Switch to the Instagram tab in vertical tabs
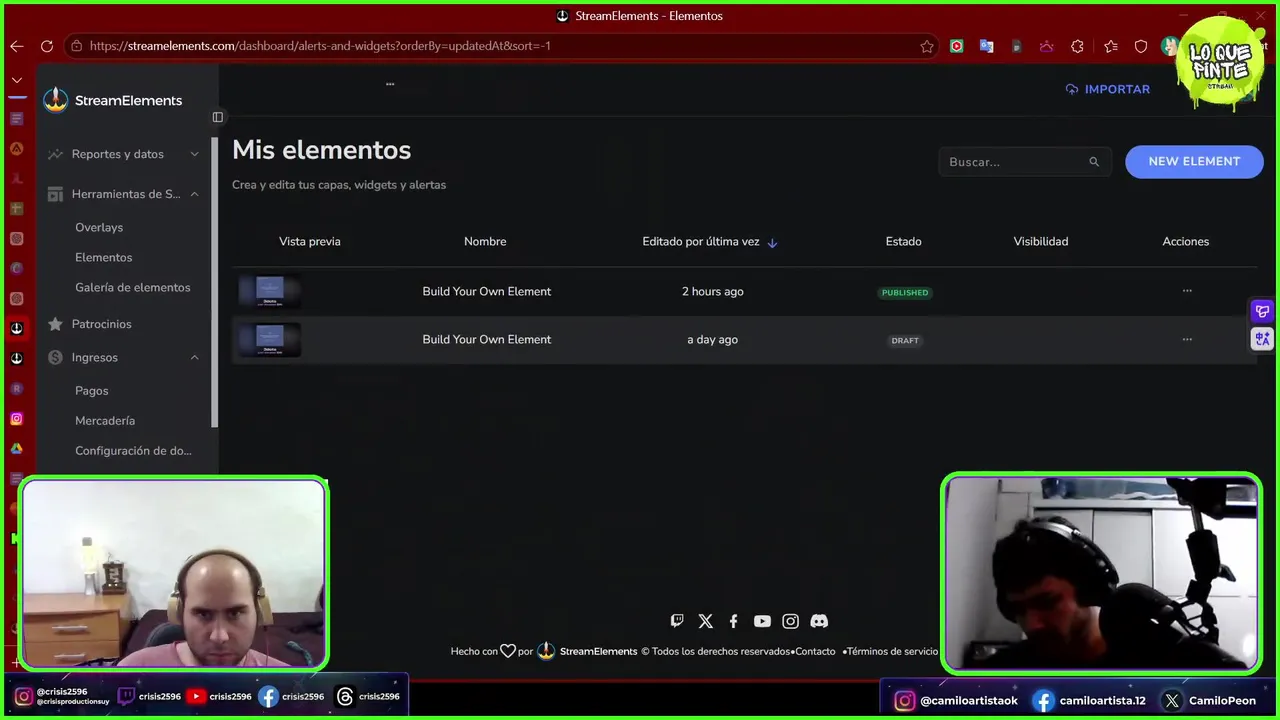Viewport: 1280px width, 720px height. click(16, 419)
